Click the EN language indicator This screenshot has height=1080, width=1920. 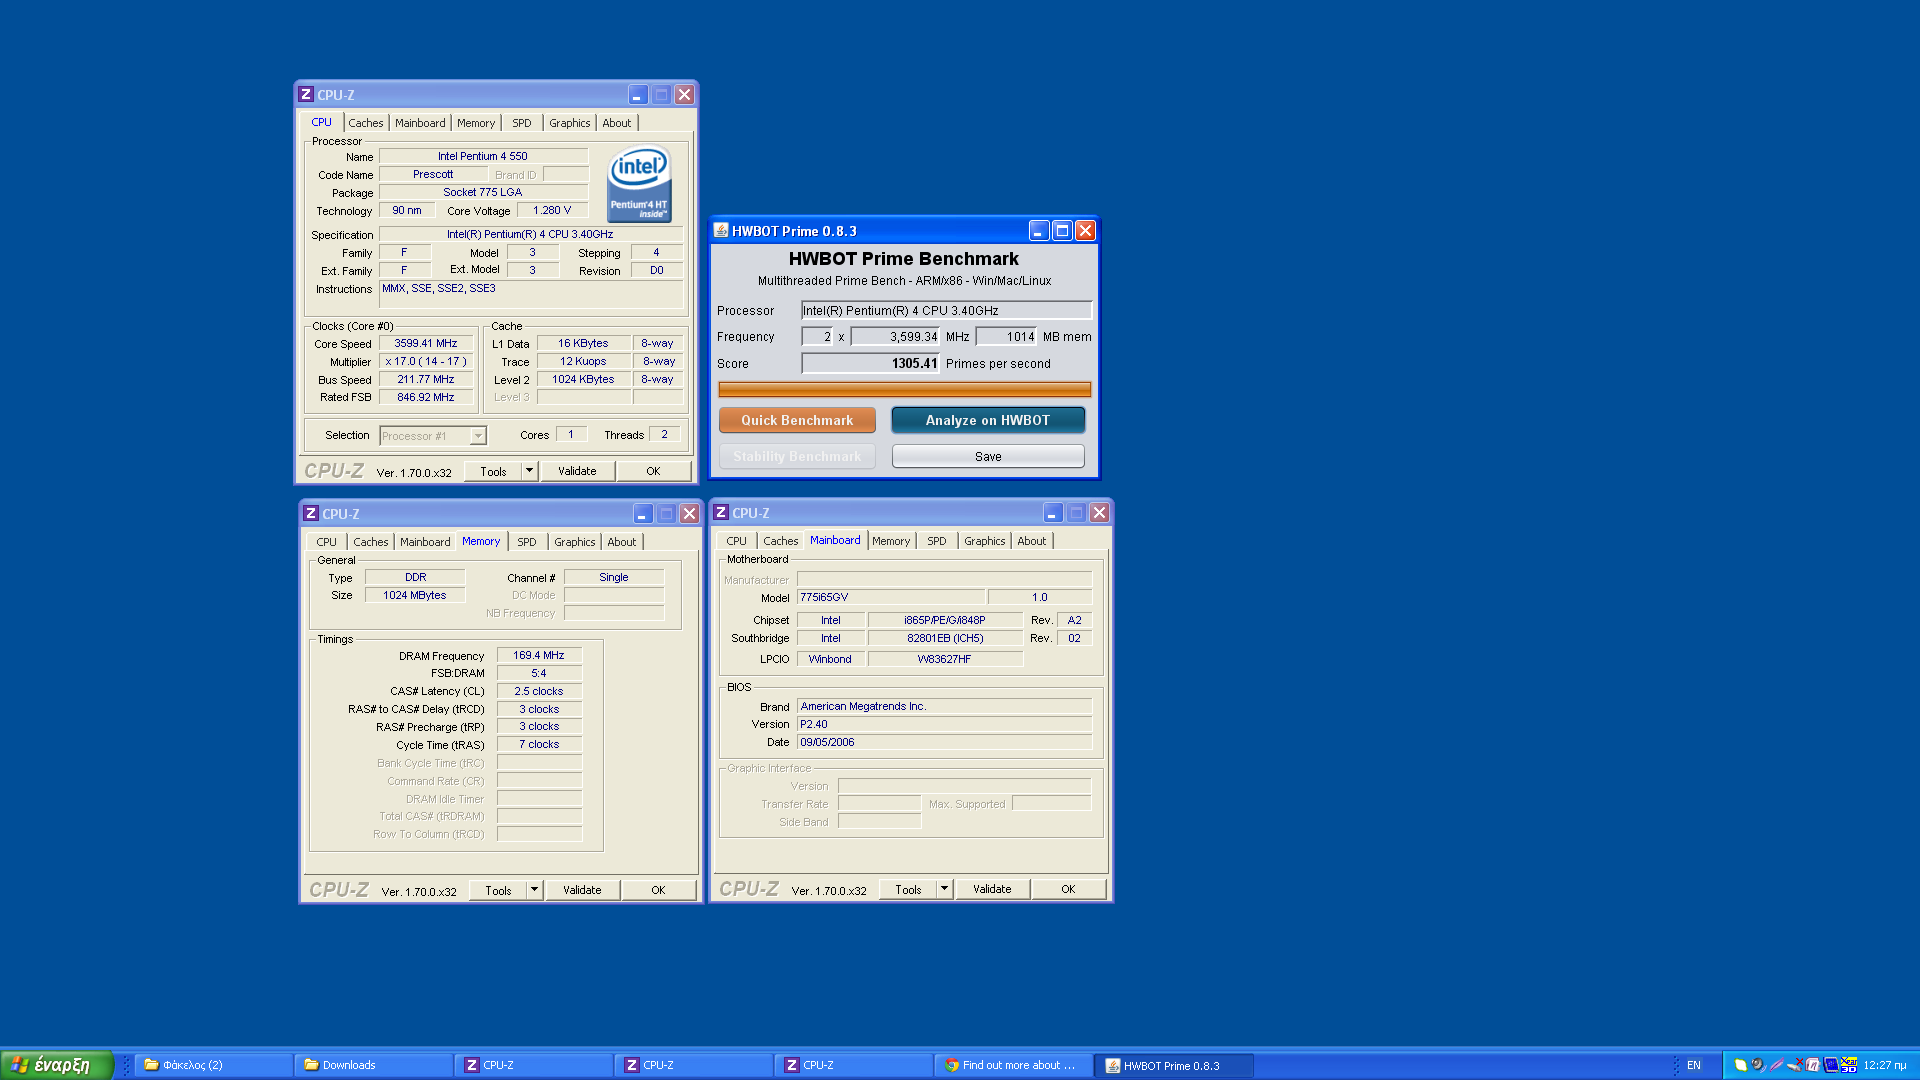[1694, 1066]
